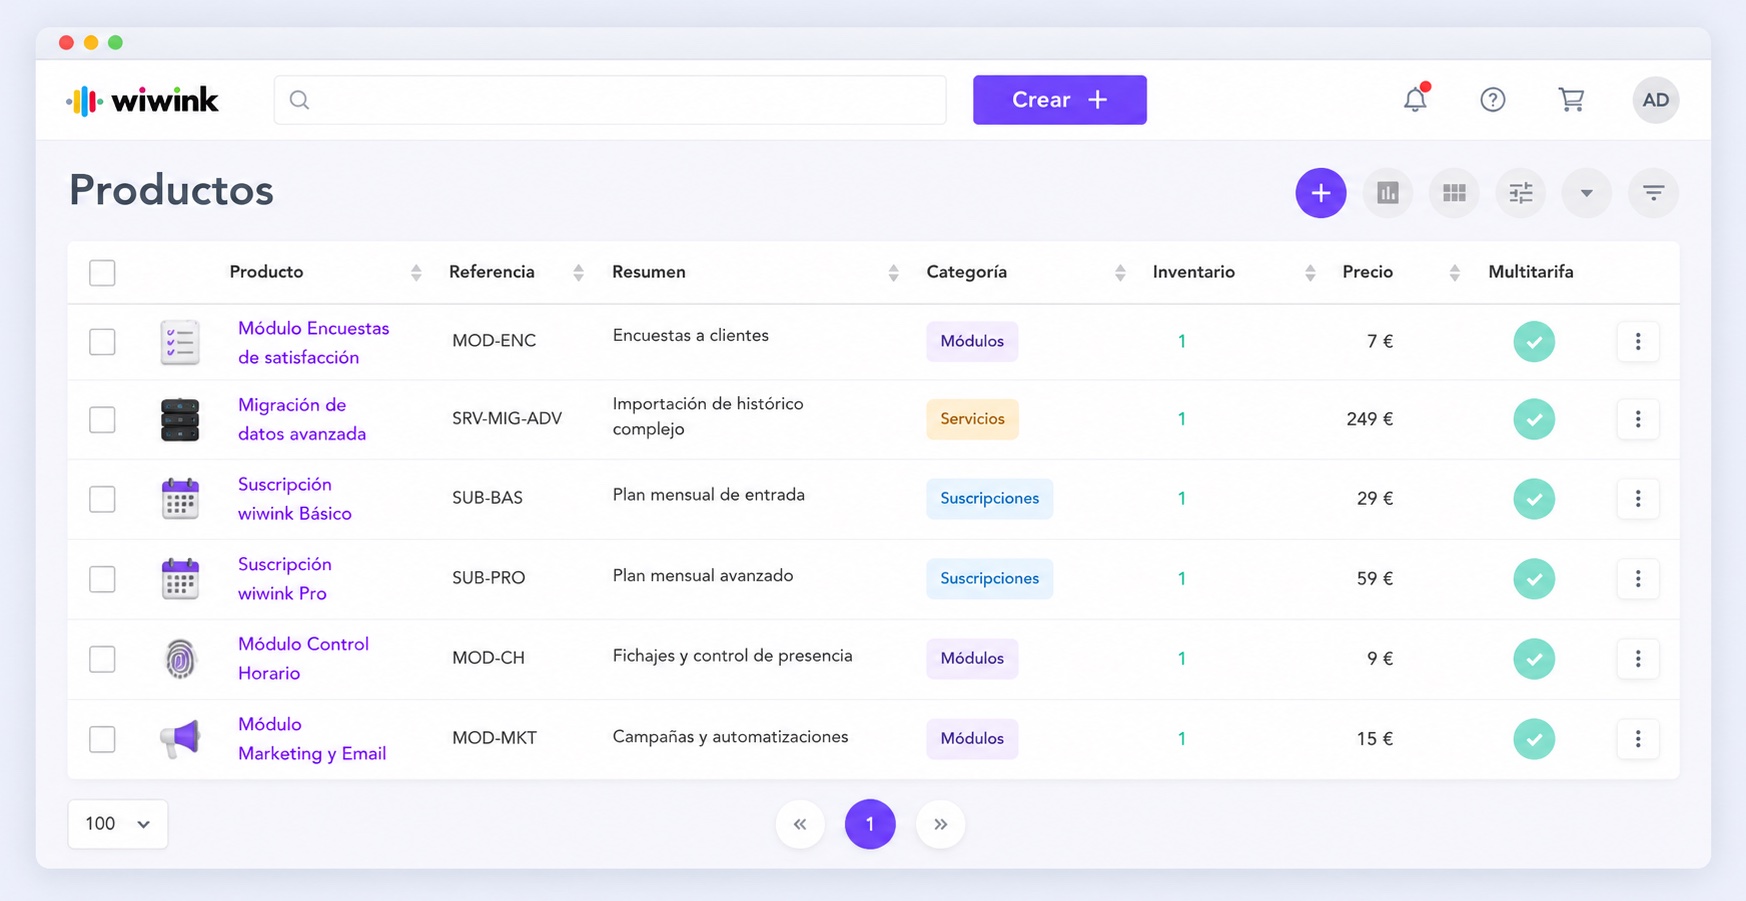Click Multitarifa check for MOD-ENC row
Viewport: 1746px width, 901px height.
coord(1534,342)
